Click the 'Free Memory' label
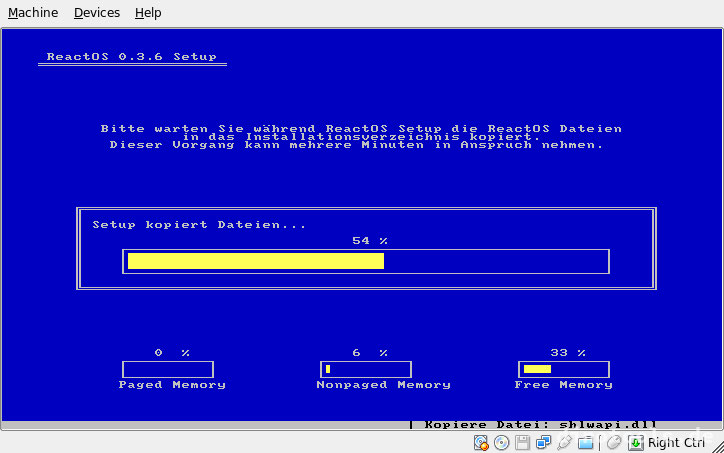Screen dimensions: 724x453 [x=563, y=385]
